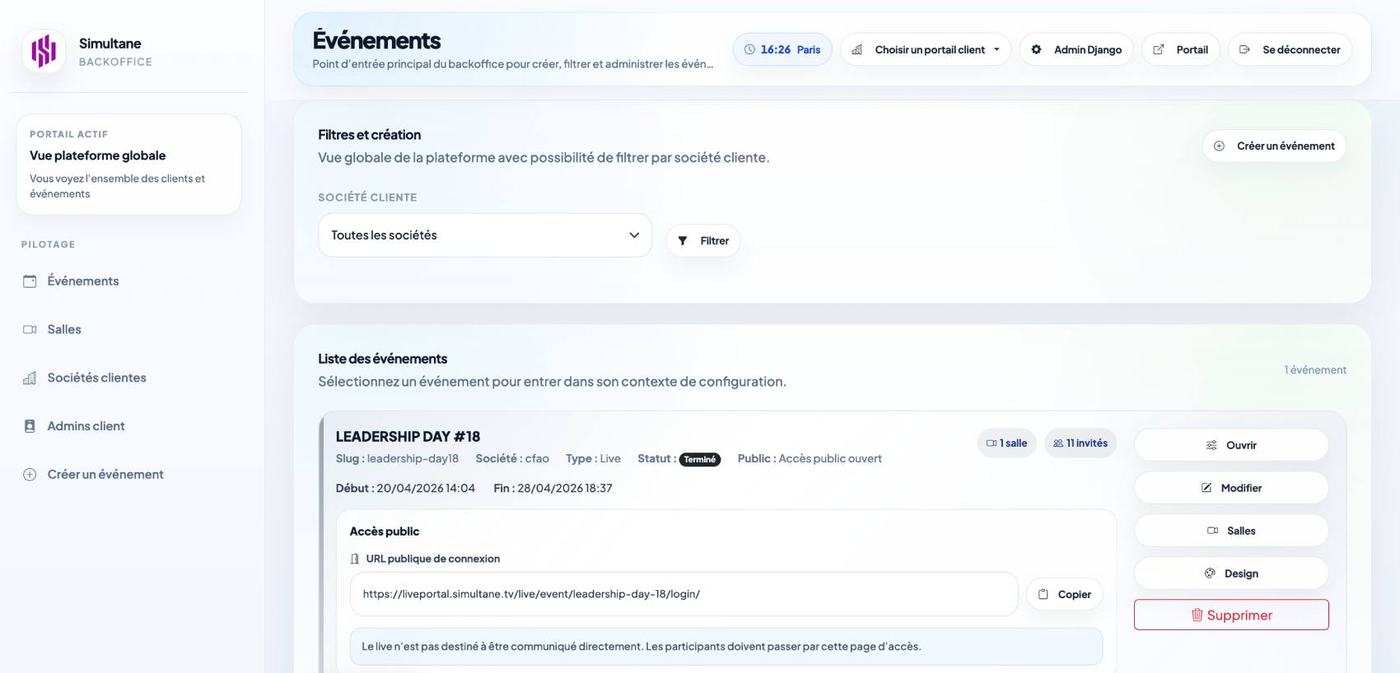Select Événements in the Pilotage menu
Screen dimensions: 1400x673
(x=83, y=281)
